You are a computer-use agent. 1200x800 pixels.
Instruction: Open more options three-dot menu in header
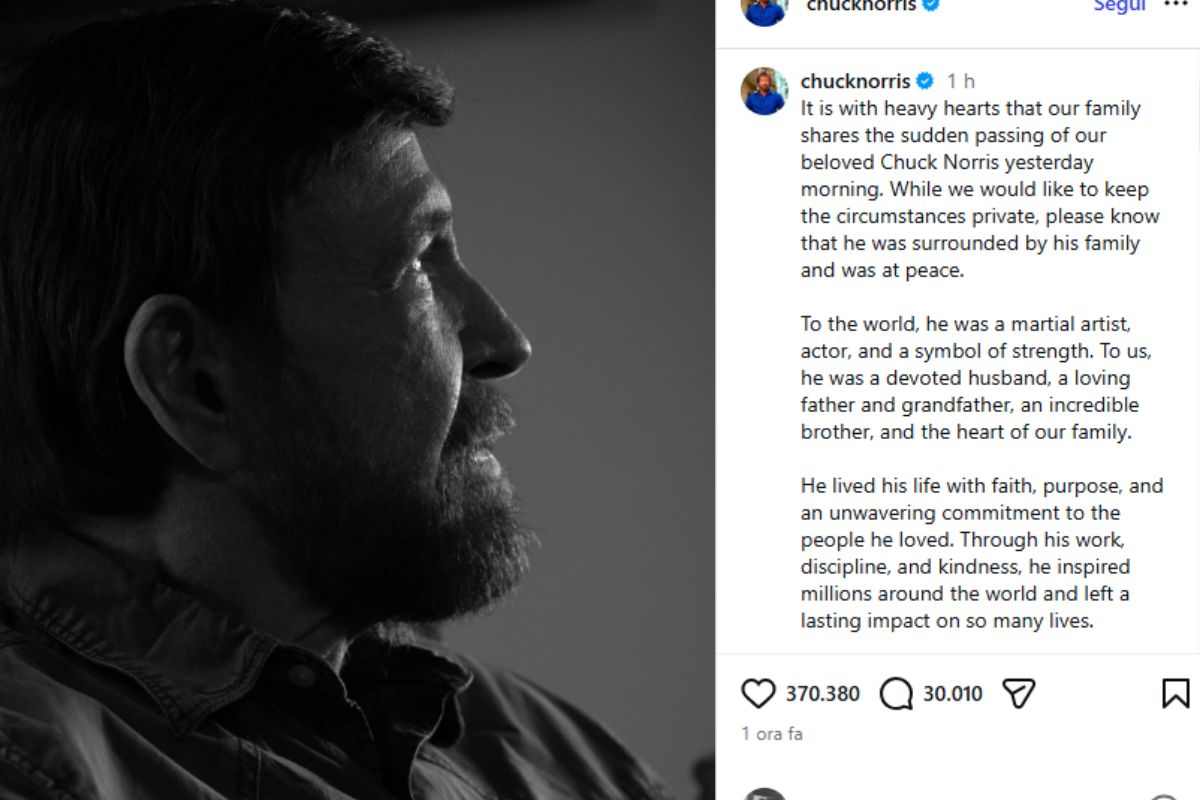[x=1176, y=4]
